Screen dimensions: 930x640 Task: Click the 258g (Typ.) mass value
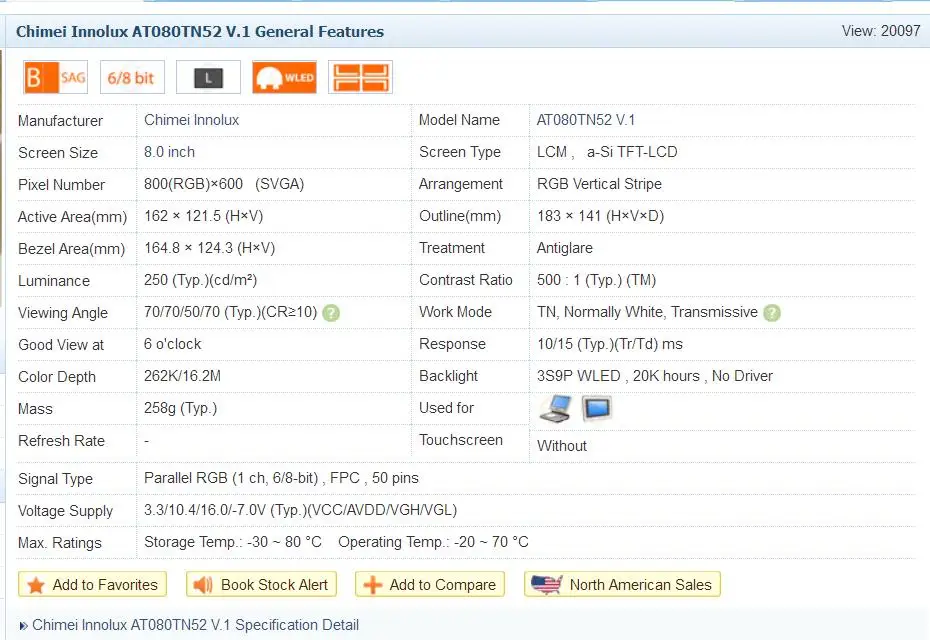pos(180,408)
